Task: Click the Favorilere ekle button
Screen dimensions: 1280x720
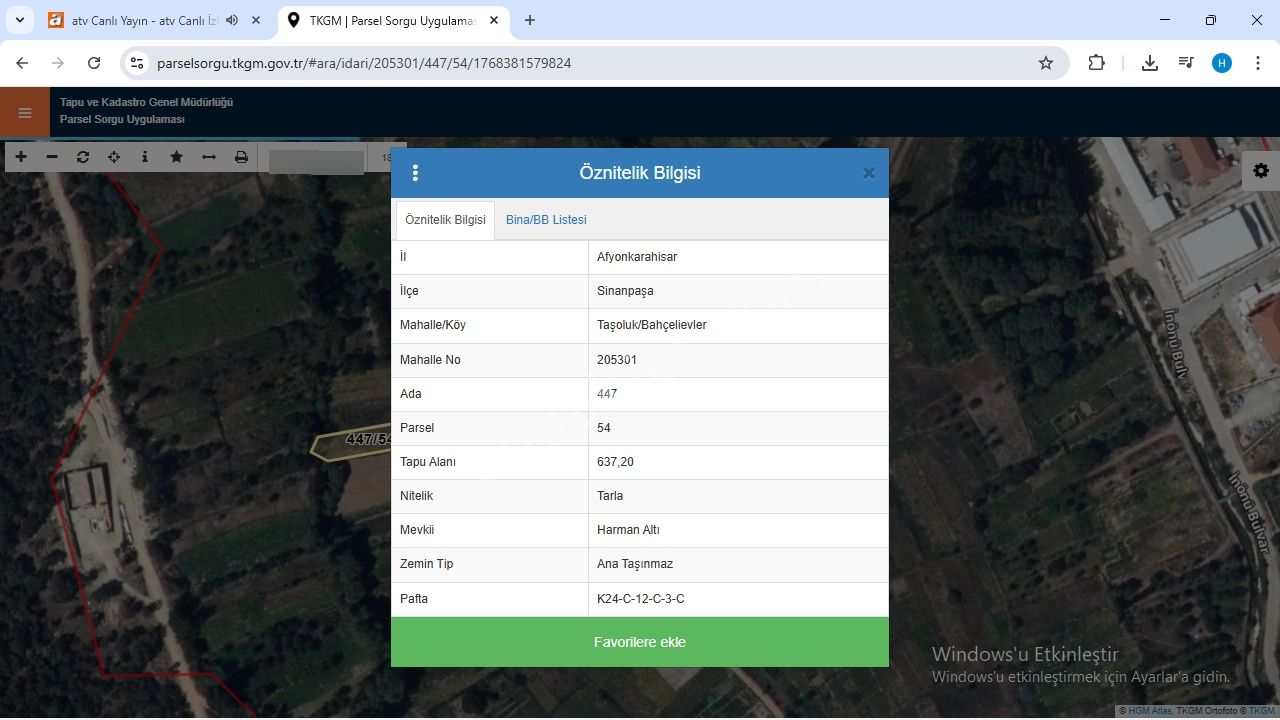Action: pyautogui.click(x=640, y=642)
